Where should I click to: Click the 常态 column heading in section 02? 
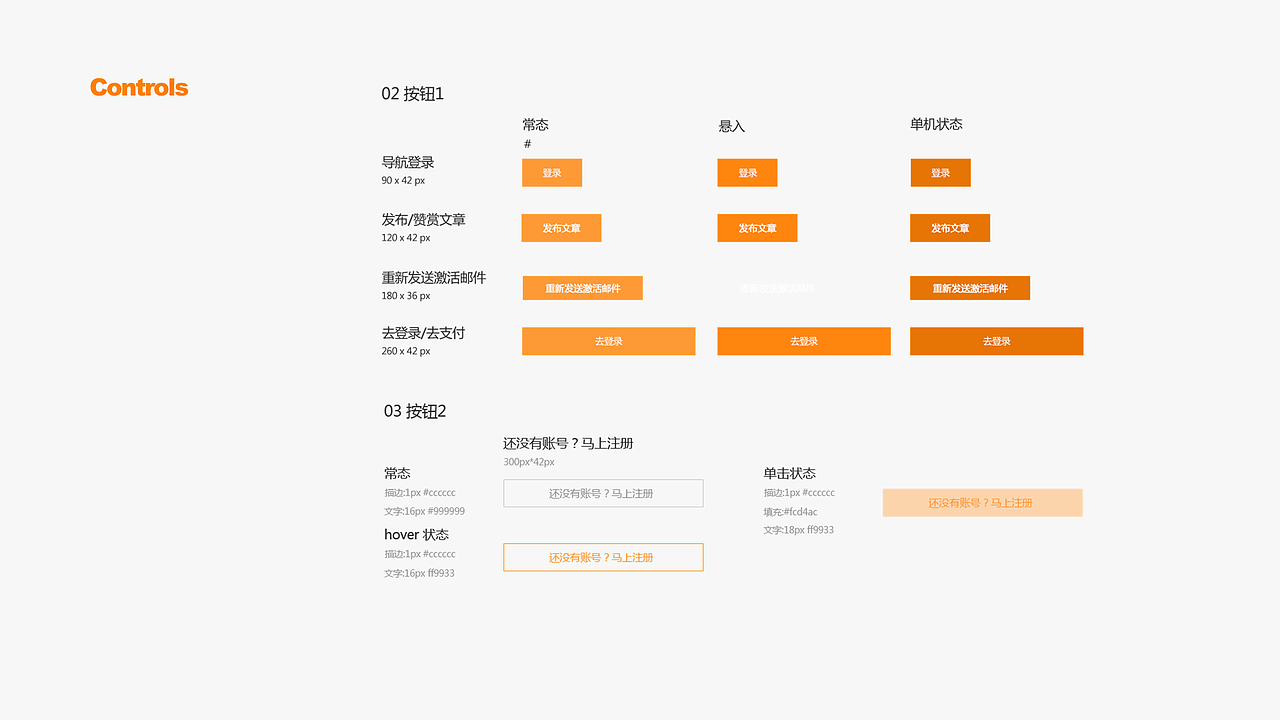(x=535, y=125)
